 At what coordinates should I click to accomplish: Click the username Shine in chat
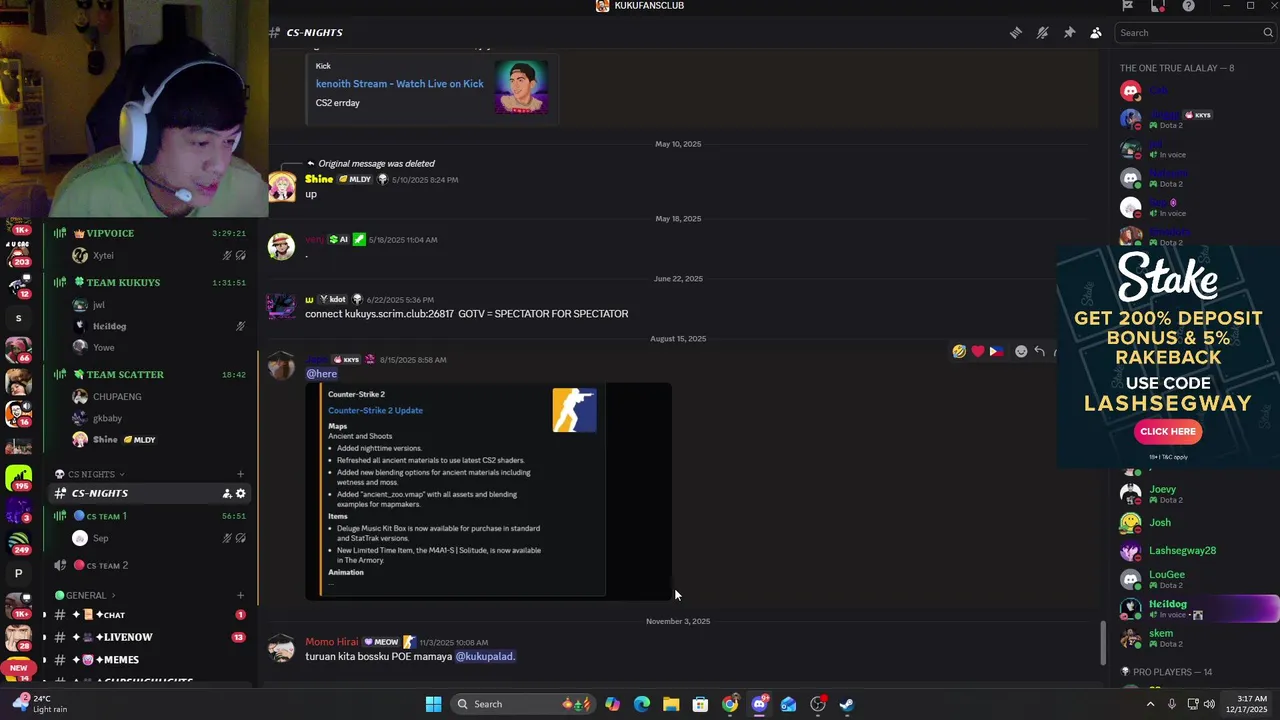tap(319, 179)
